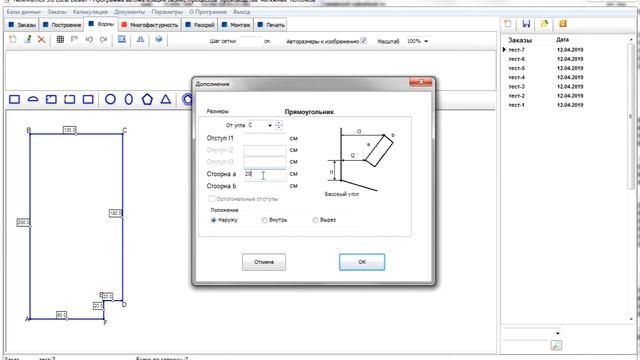Switch to the Раскрой tab
This screenshot has height=360, width=640.
(x=199, y=25)
